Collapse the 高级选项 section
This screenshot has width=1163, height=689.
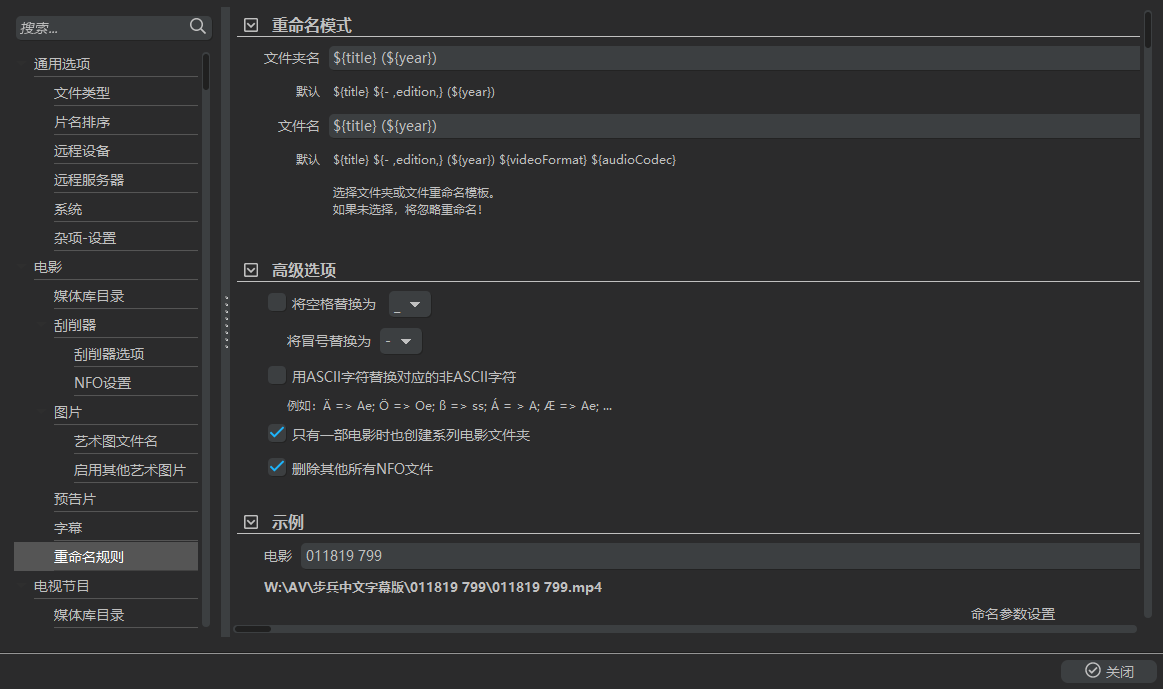point(251,270)
